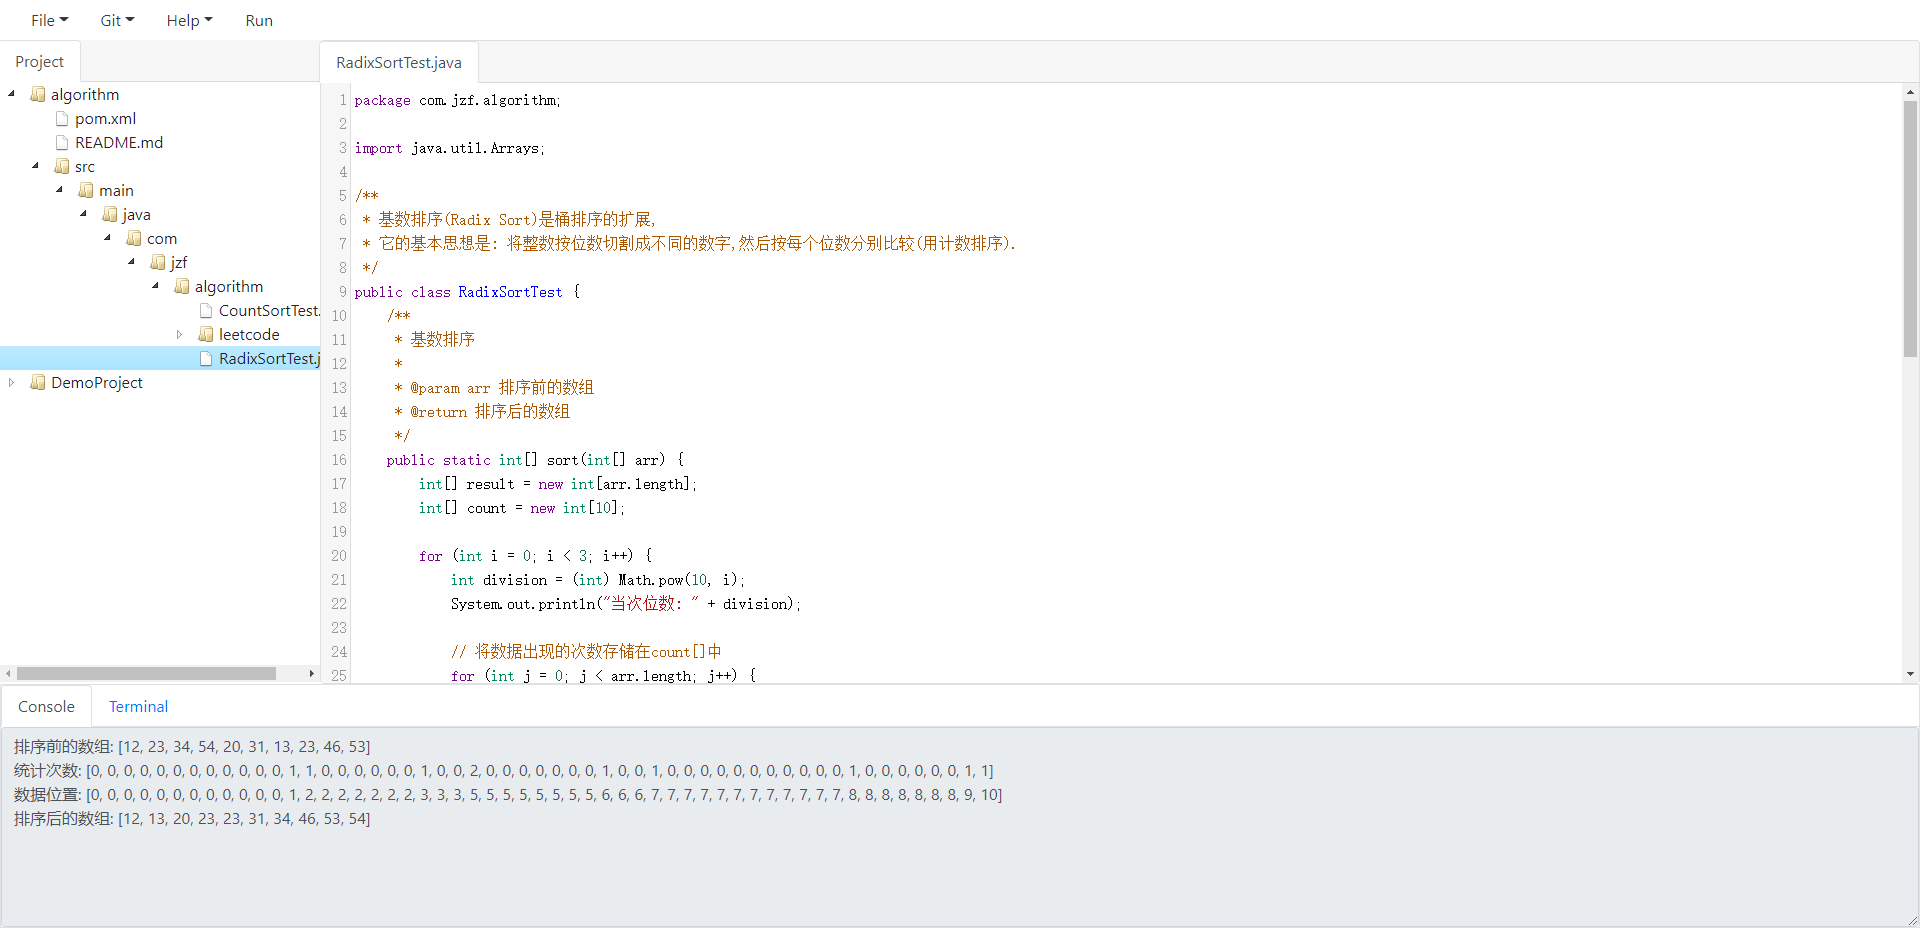Expand the leetcode folder node
Image resolution: width=1920 pixels, height=937 pixels.
180,334
